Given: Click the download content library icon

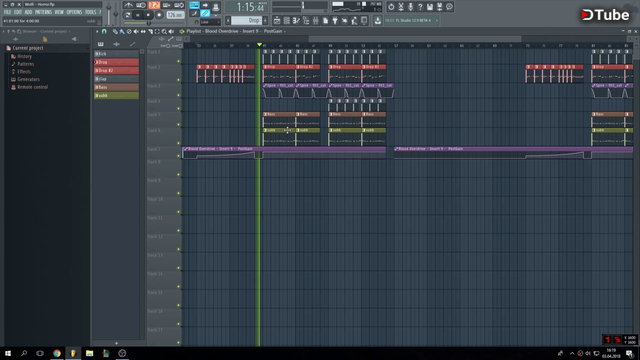Looking at the screenshot, I should tap(378, 20).
